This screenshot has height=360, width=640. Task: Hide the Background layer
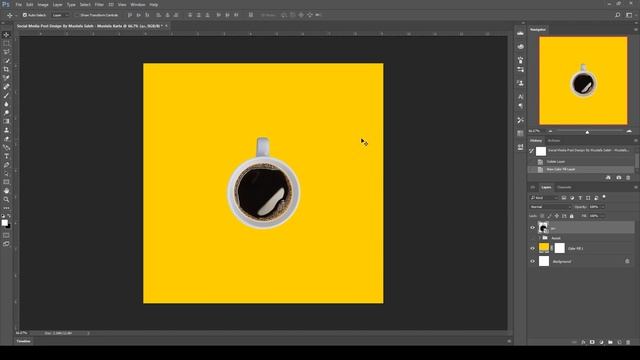pyautogui.click(x=532, y=261)
